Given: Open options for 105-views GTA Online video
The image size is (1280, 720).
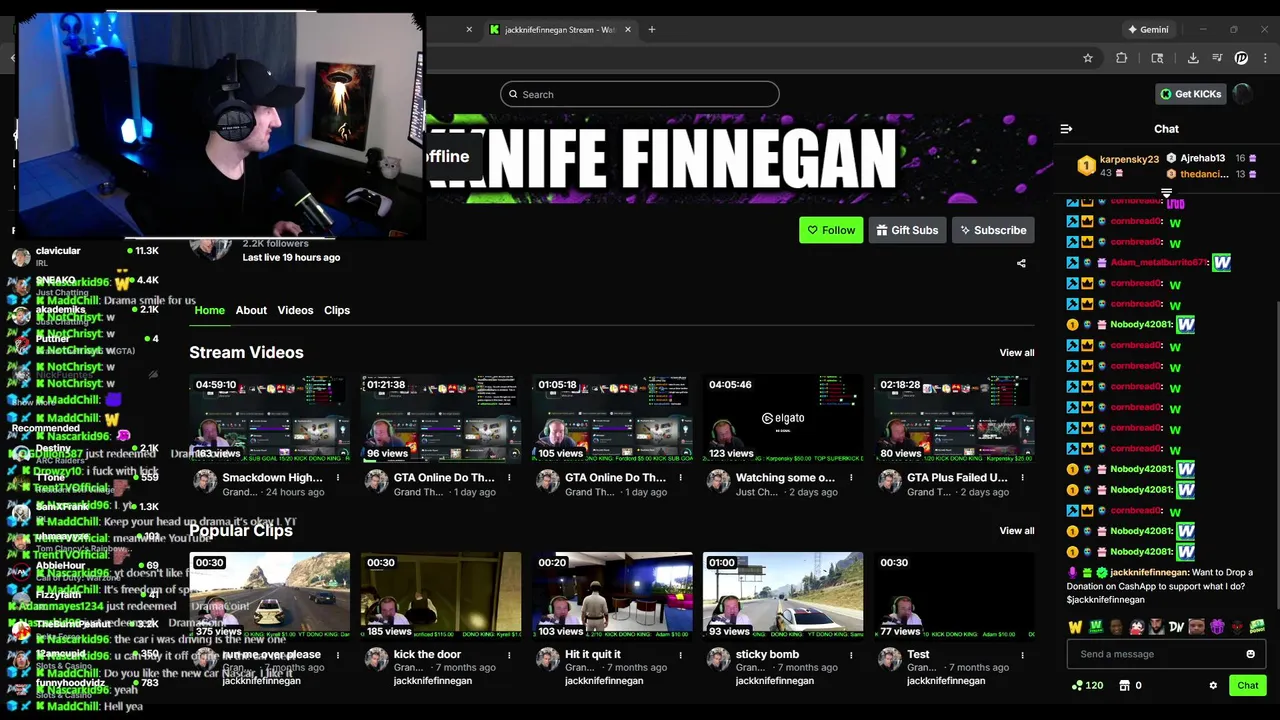Looking at the screenshot, I should (680, 478).
